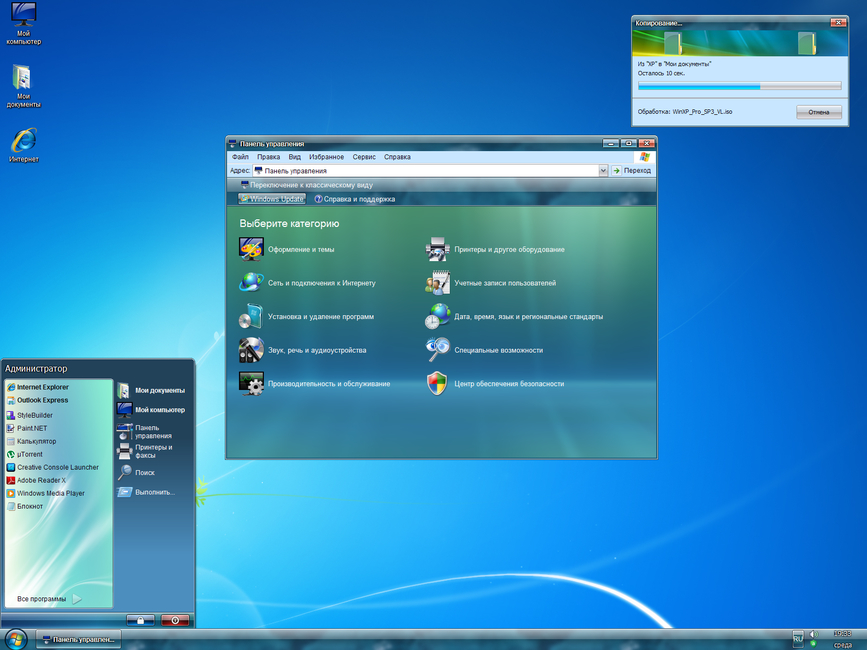Open the Sound, speech and audio devices icon

(251, 350)
